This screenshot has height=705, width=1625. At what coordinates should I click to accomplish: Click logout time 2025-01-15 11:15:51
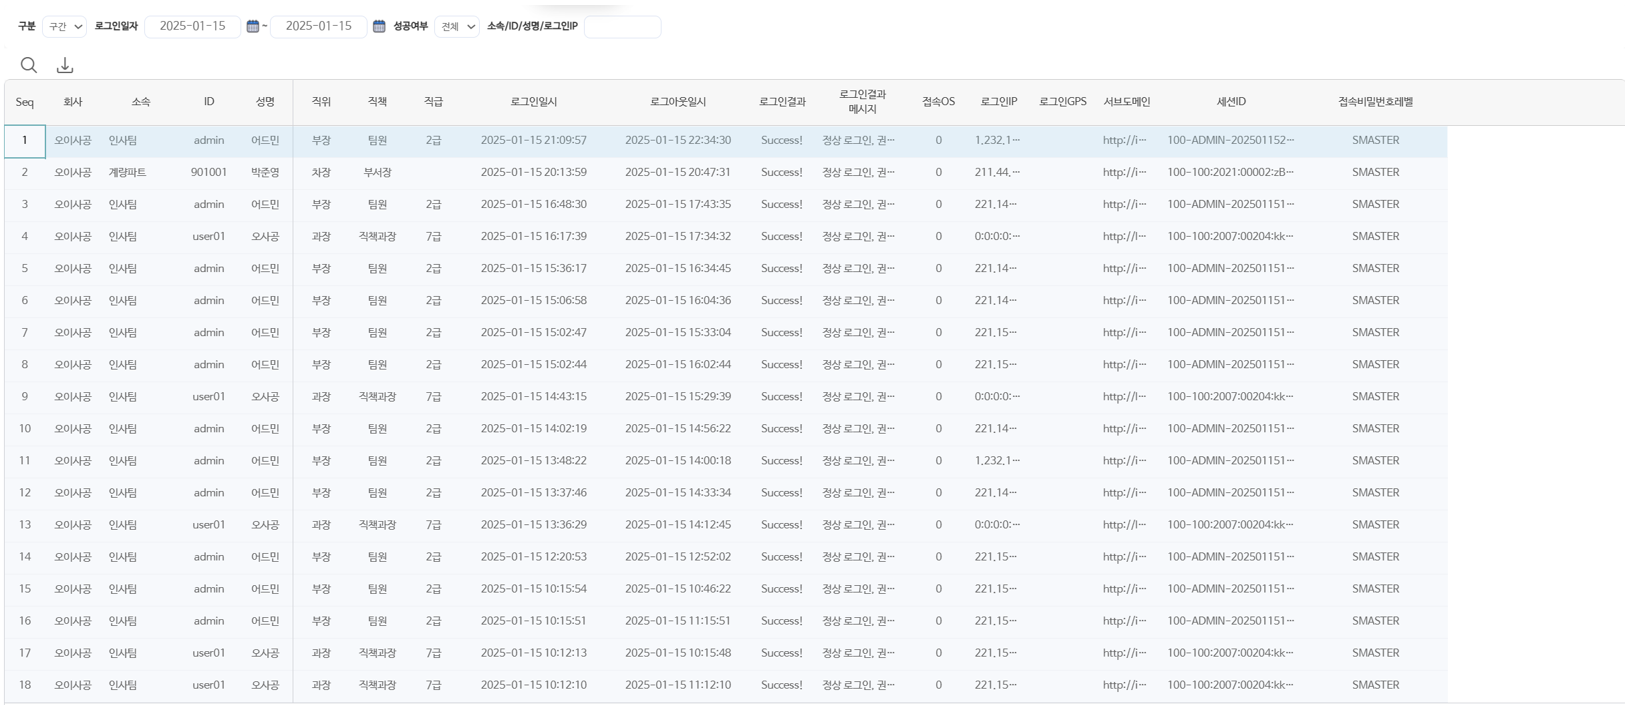(678, 621)
